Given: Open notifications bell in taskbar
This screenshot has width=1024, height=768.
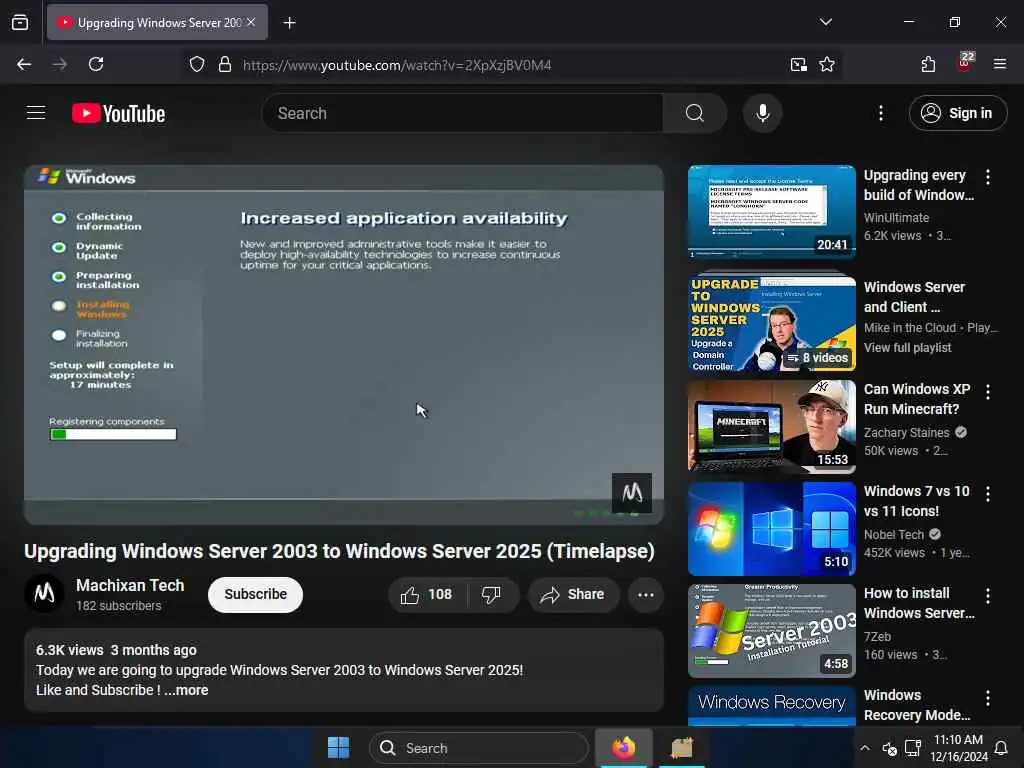Looking at the screenshot, I should (x=1000, y=748).
